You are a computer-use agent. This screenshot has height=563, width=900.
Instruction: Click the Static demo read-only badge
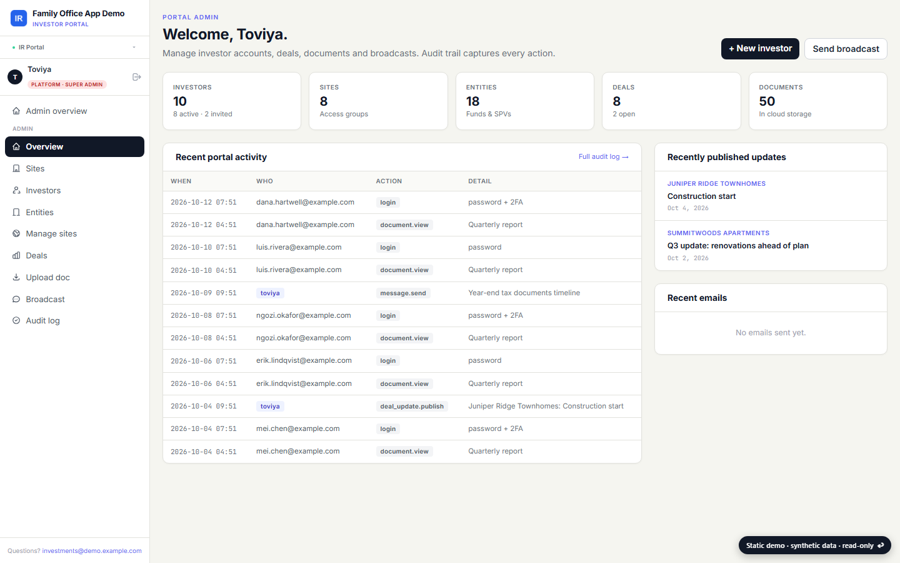coord(814,545)
